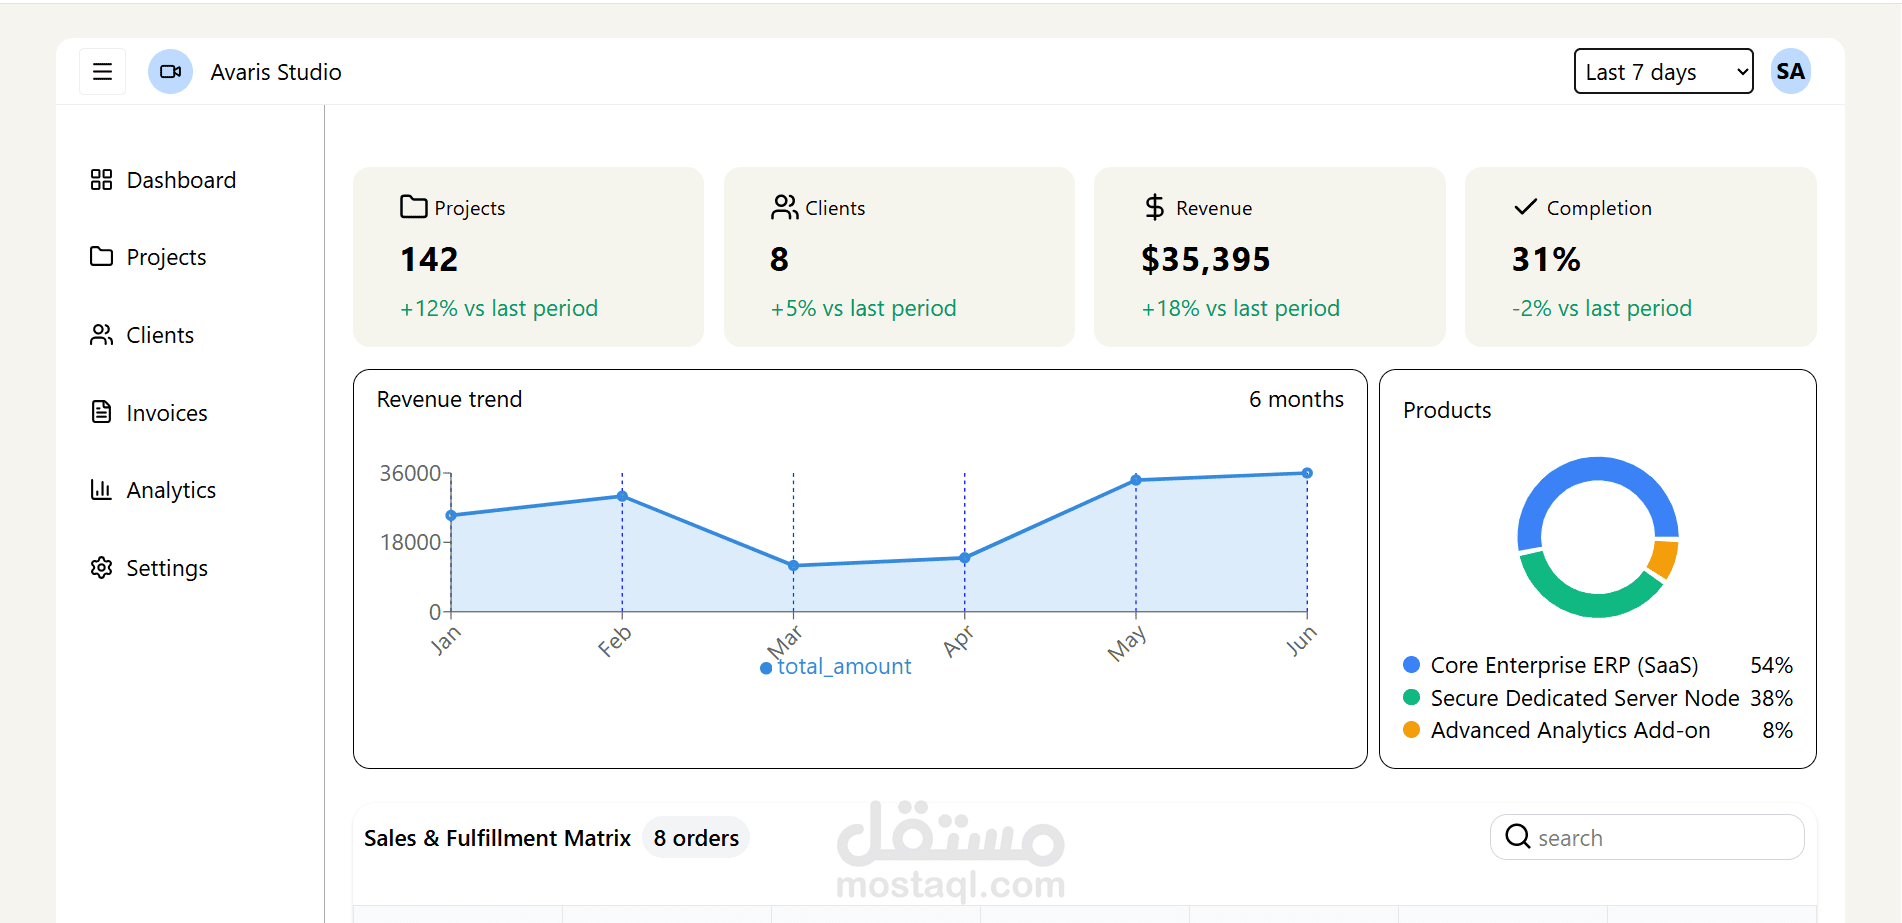The image size is (1902, 923).
Task: Click the 6 months label
Action: tap(1296, 399)
